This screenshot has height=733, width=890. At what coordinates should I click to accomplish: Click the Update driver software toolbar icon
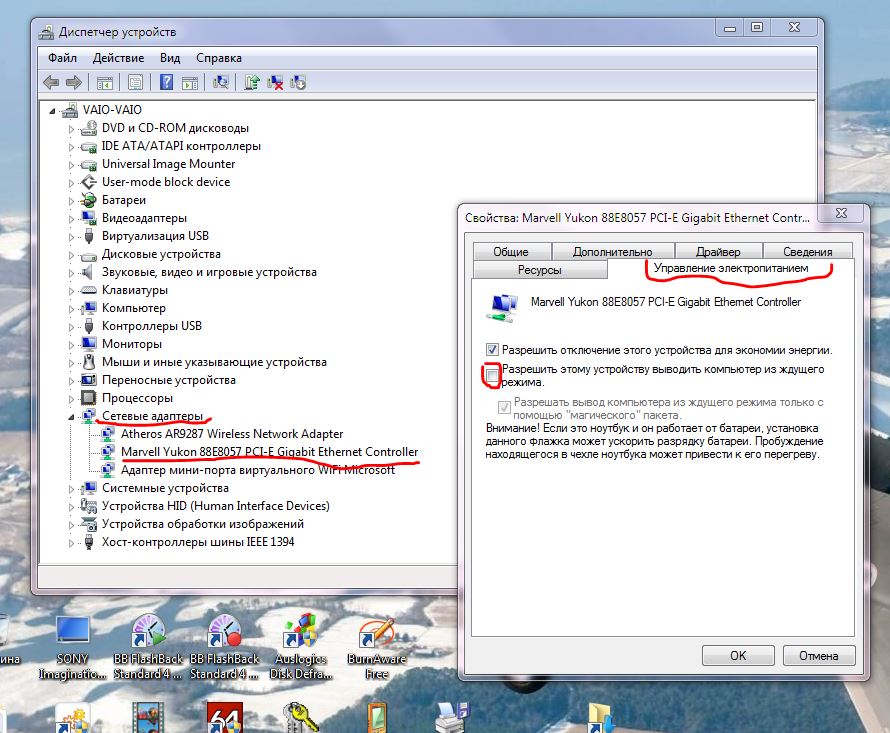point(252,82)
